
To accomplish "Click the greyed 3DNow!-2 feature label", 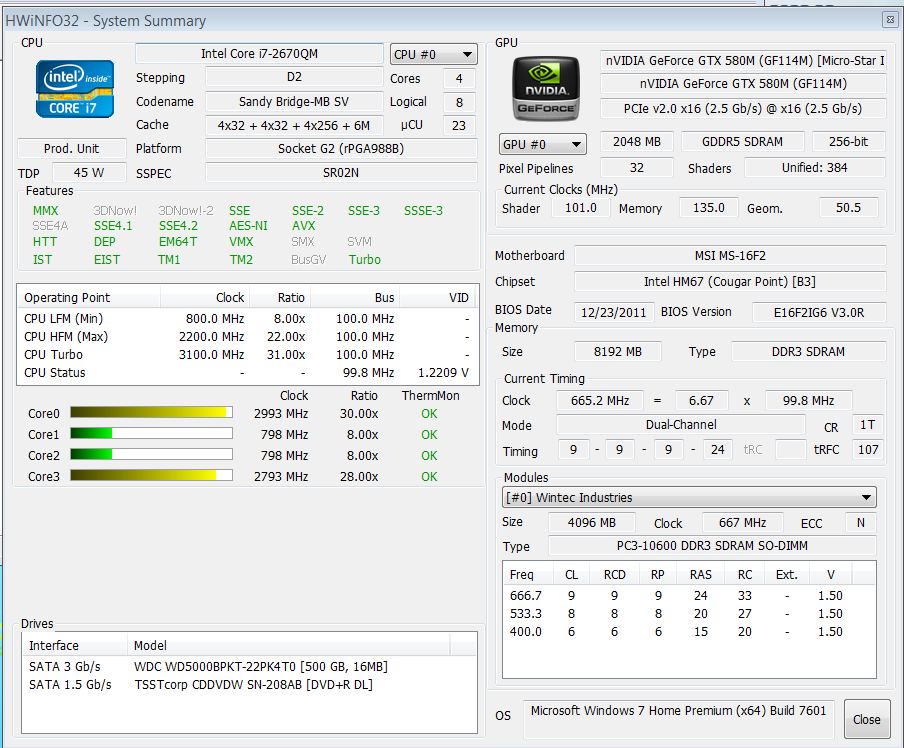I will [186, 211].
